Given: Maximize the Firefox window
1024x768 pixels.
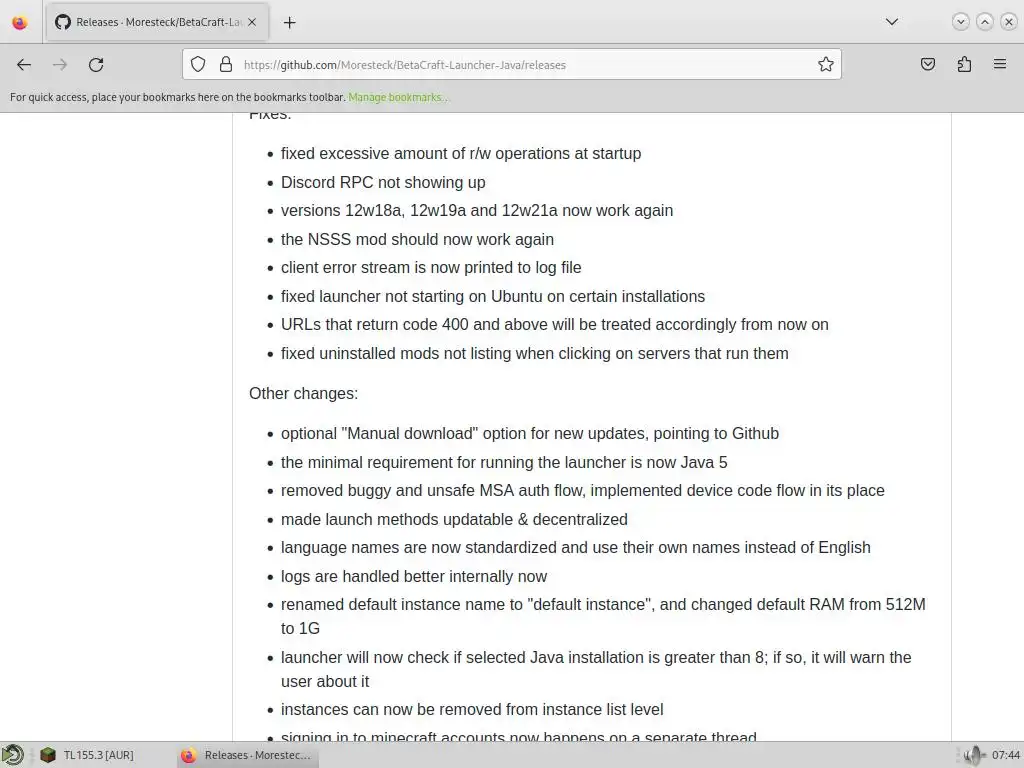Looking at the screenshot, I should click(x=985, y=22).
